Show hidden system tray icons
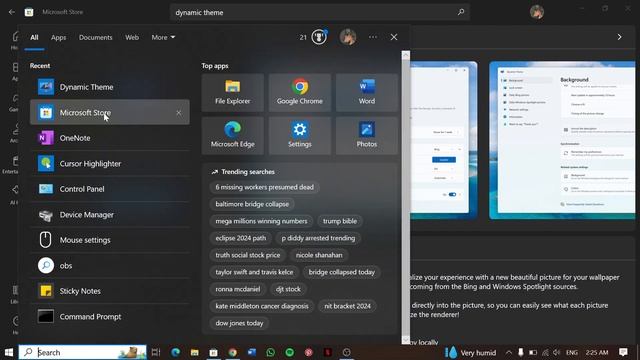This screenshot has width=640, height=360. click(509, 352)
